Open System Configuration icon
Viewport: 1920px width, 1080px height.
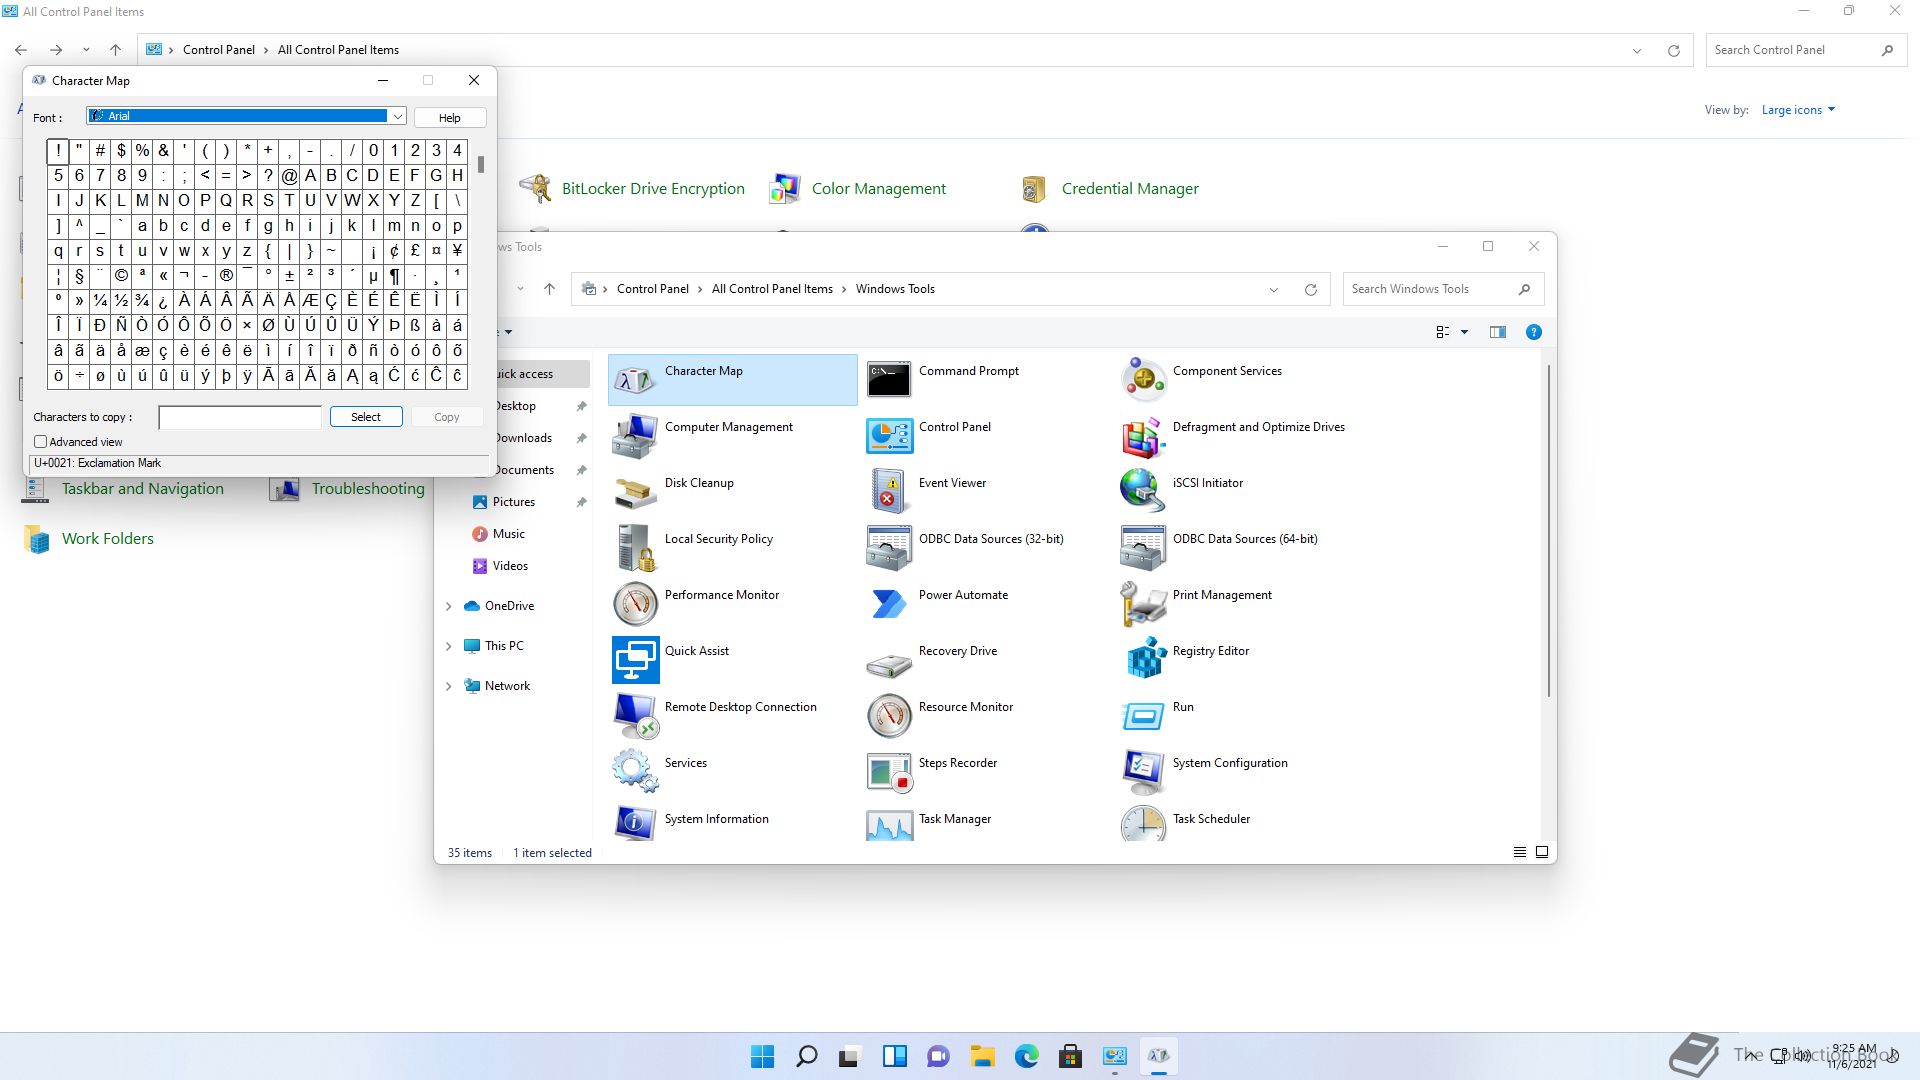[1143, 772]
